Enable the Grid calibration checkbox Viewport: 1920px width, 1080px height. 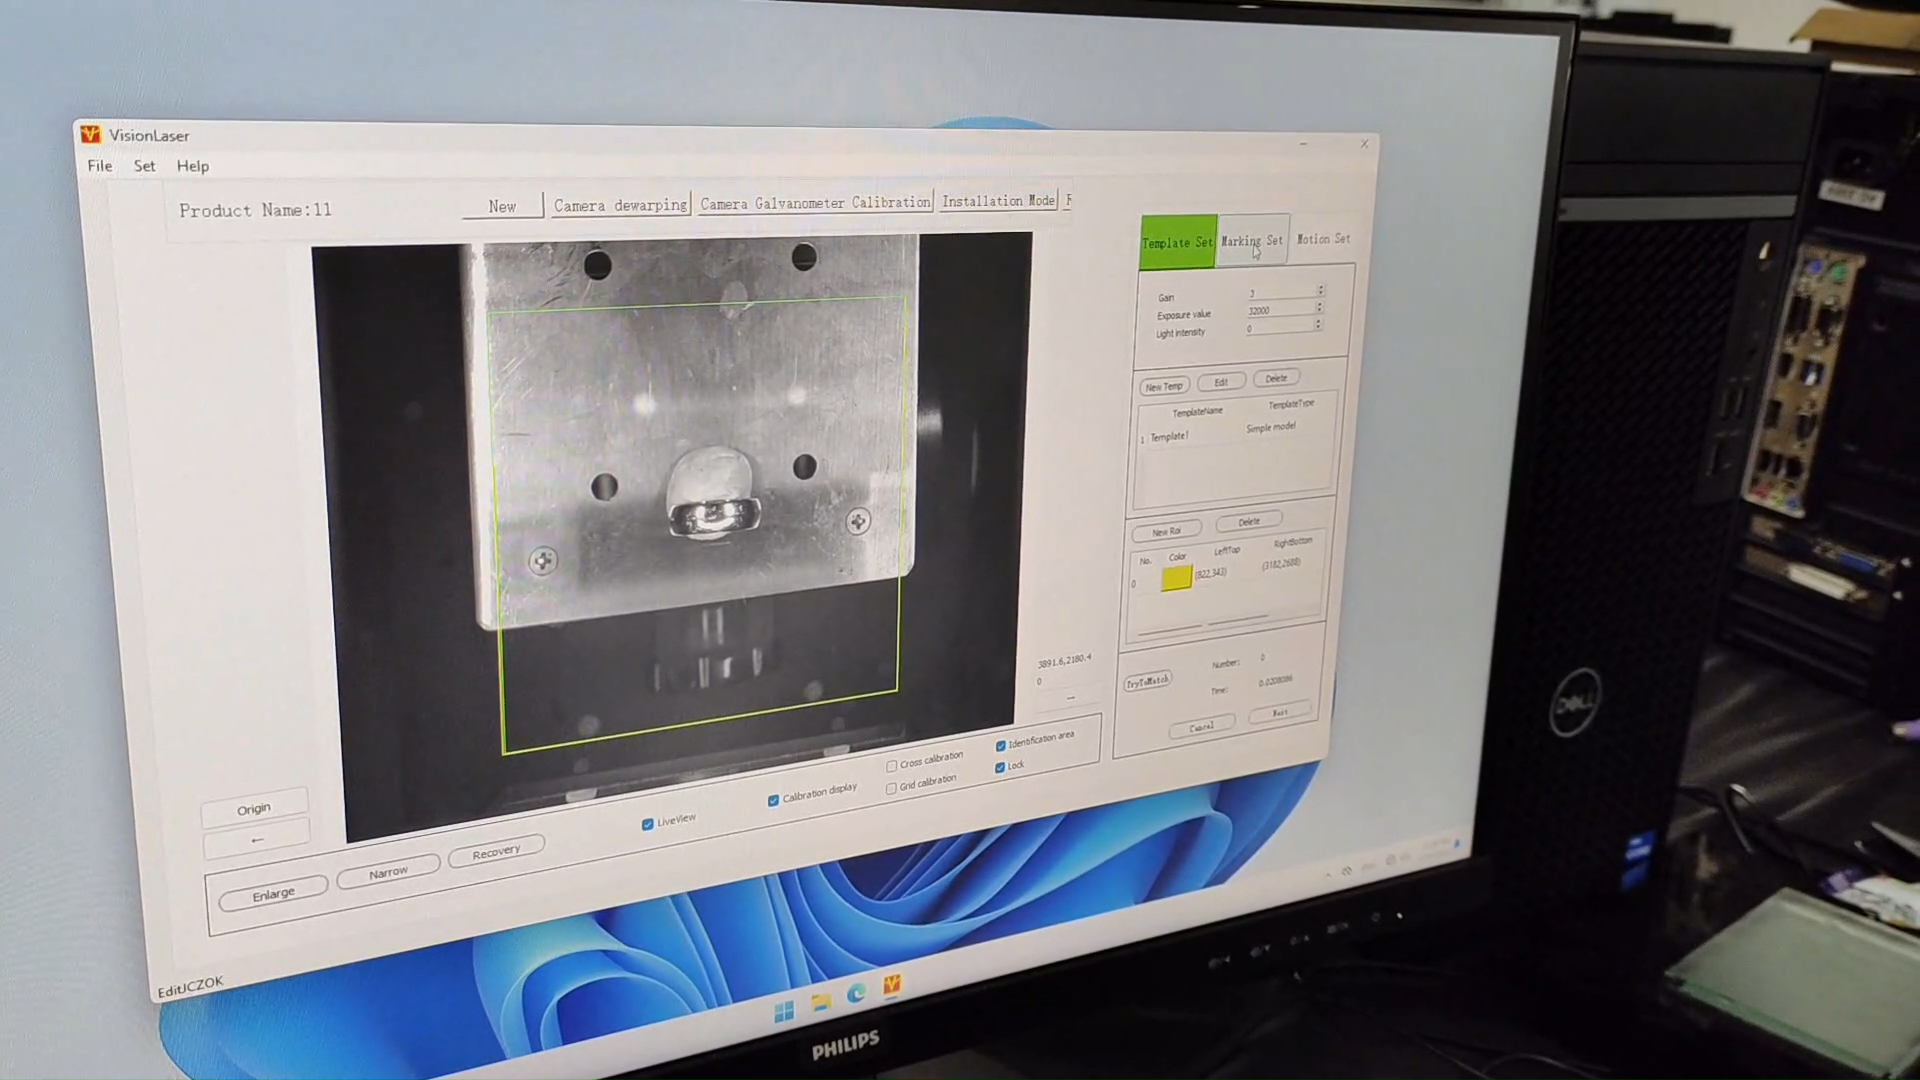(891, 788)
